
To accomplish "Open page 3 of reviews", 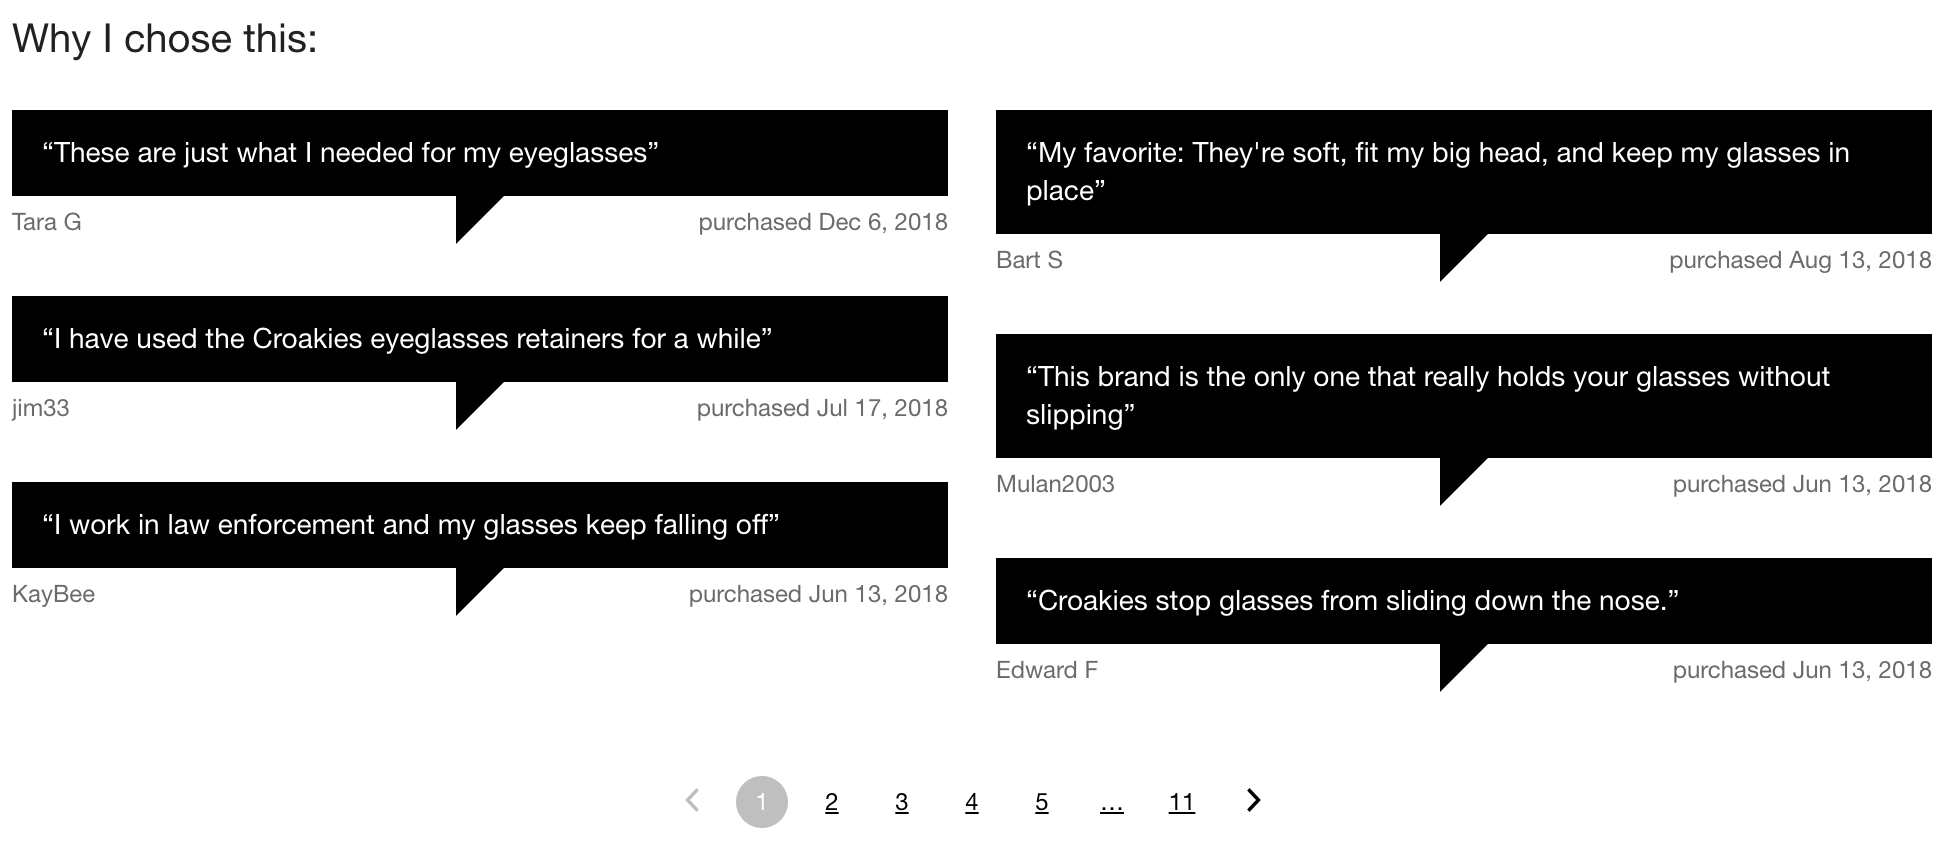I will pyautogui.click(x=901, y=801).
